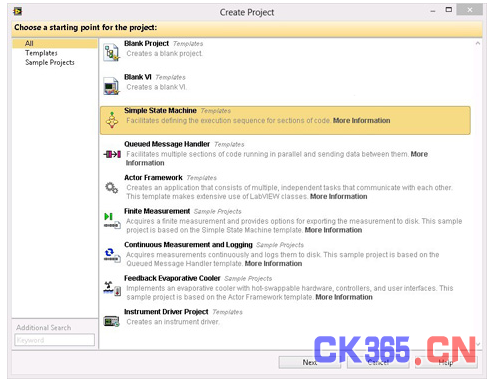Select the All category filter
Viewport: 491px width, 385px height.
point(55,43)
